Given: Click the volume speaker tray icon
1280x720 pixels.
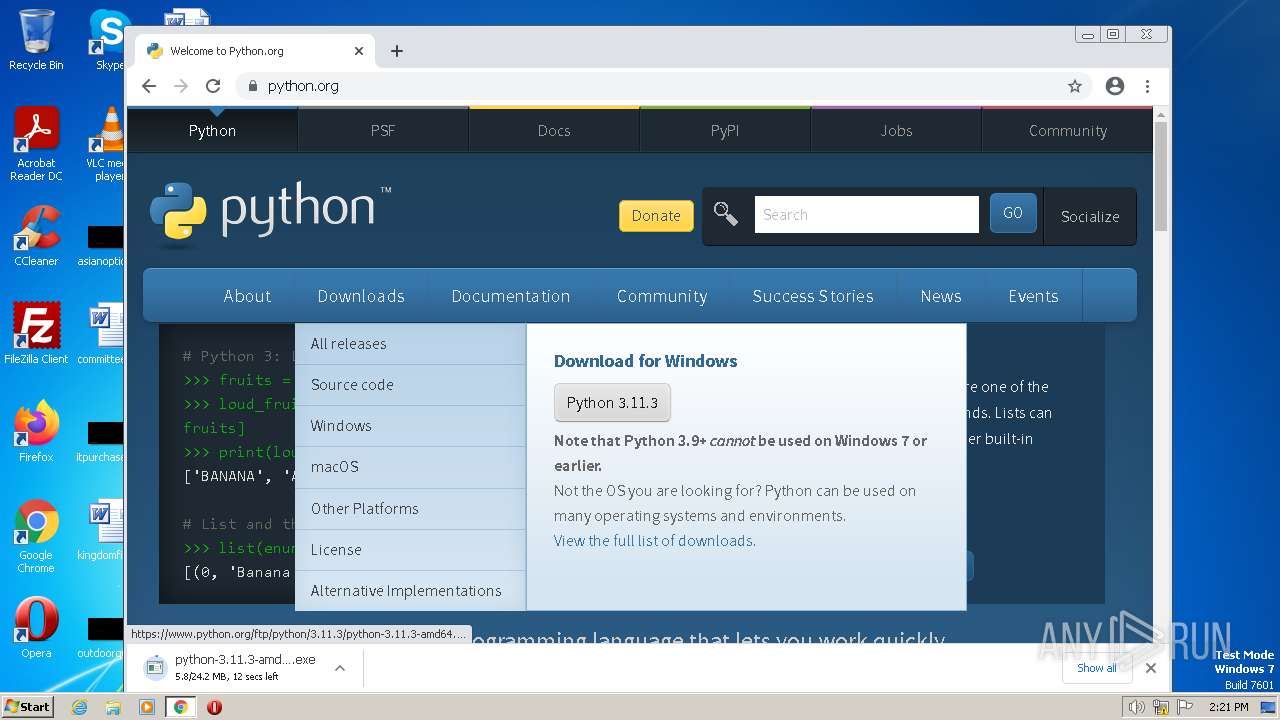Looking at the screenshot, I should coord(1136,707).
